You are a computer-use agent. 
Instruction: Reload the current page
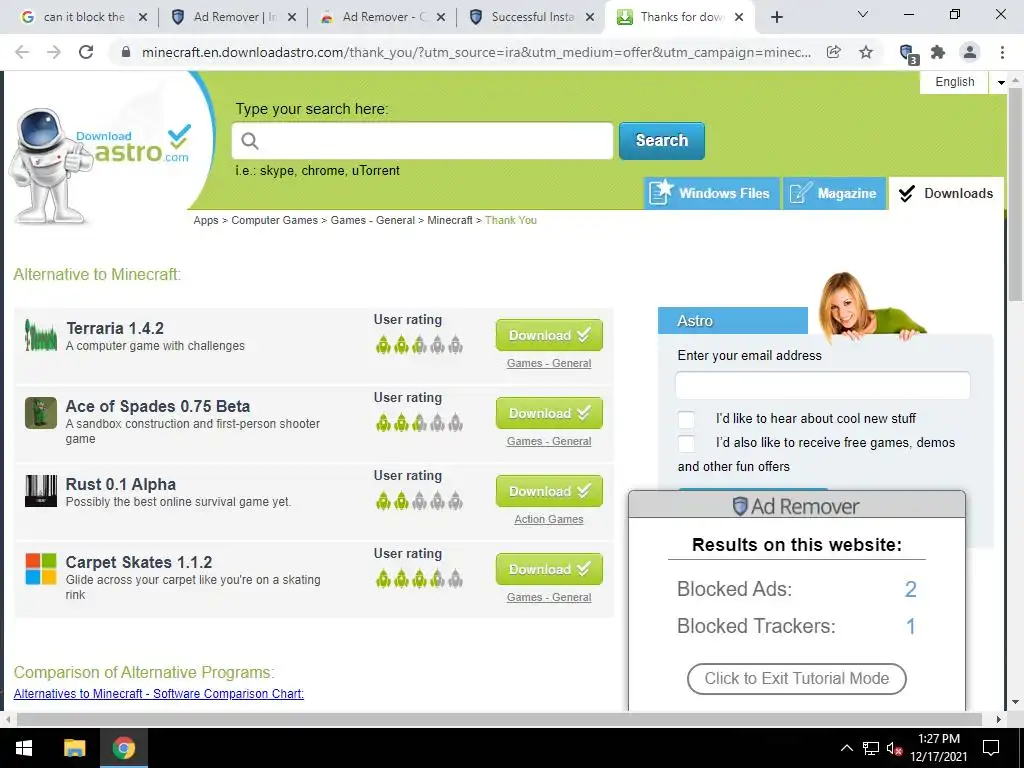coord(86,52)
